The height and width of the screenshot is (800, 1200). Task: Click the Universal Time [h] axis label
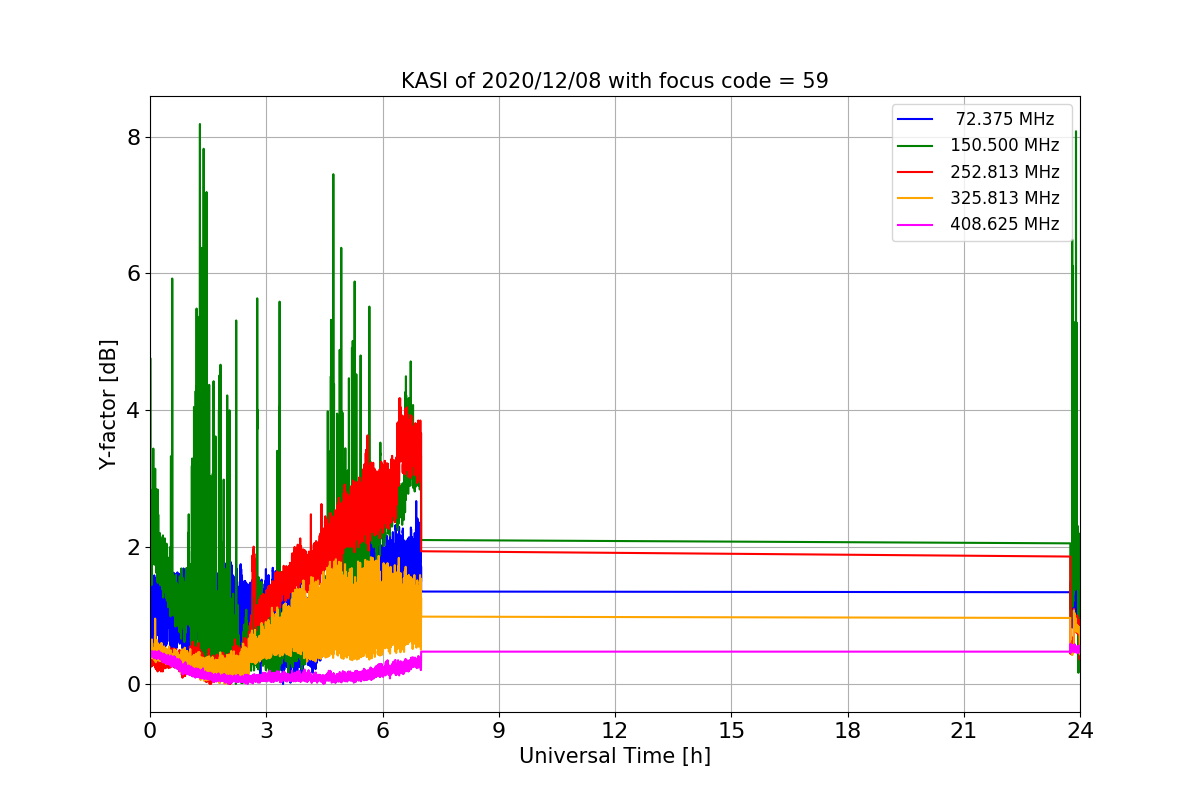[x=614, y=756]
